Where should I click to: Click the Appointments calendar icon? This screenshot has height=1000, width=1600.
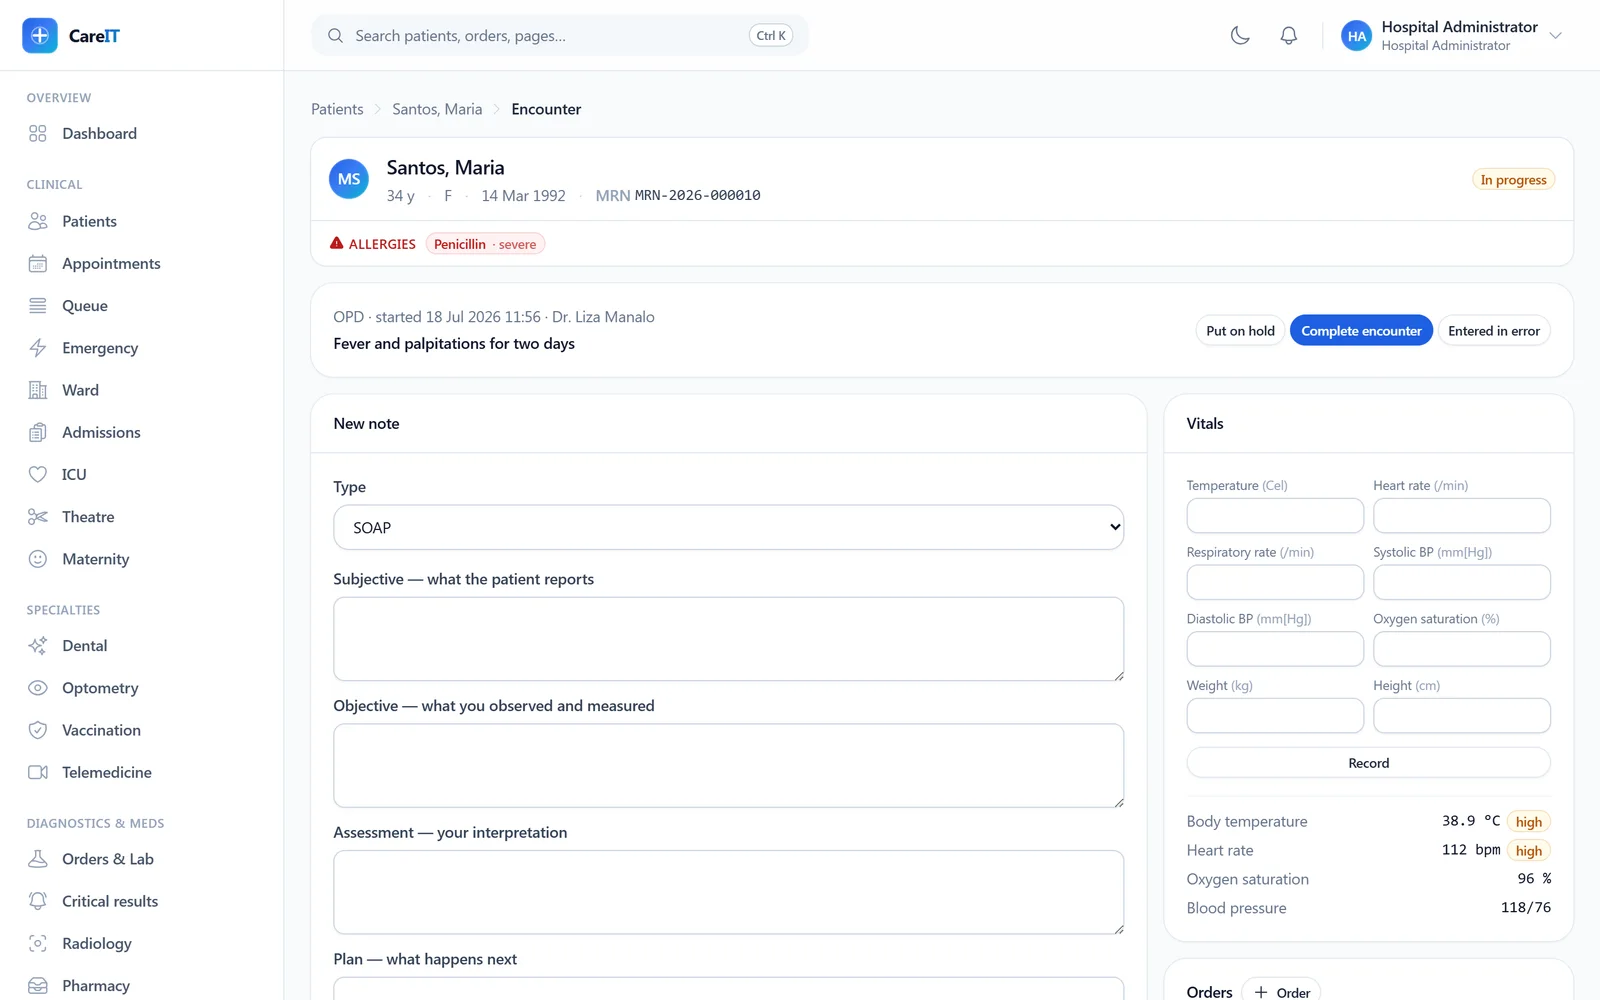(x=38, y=263)
